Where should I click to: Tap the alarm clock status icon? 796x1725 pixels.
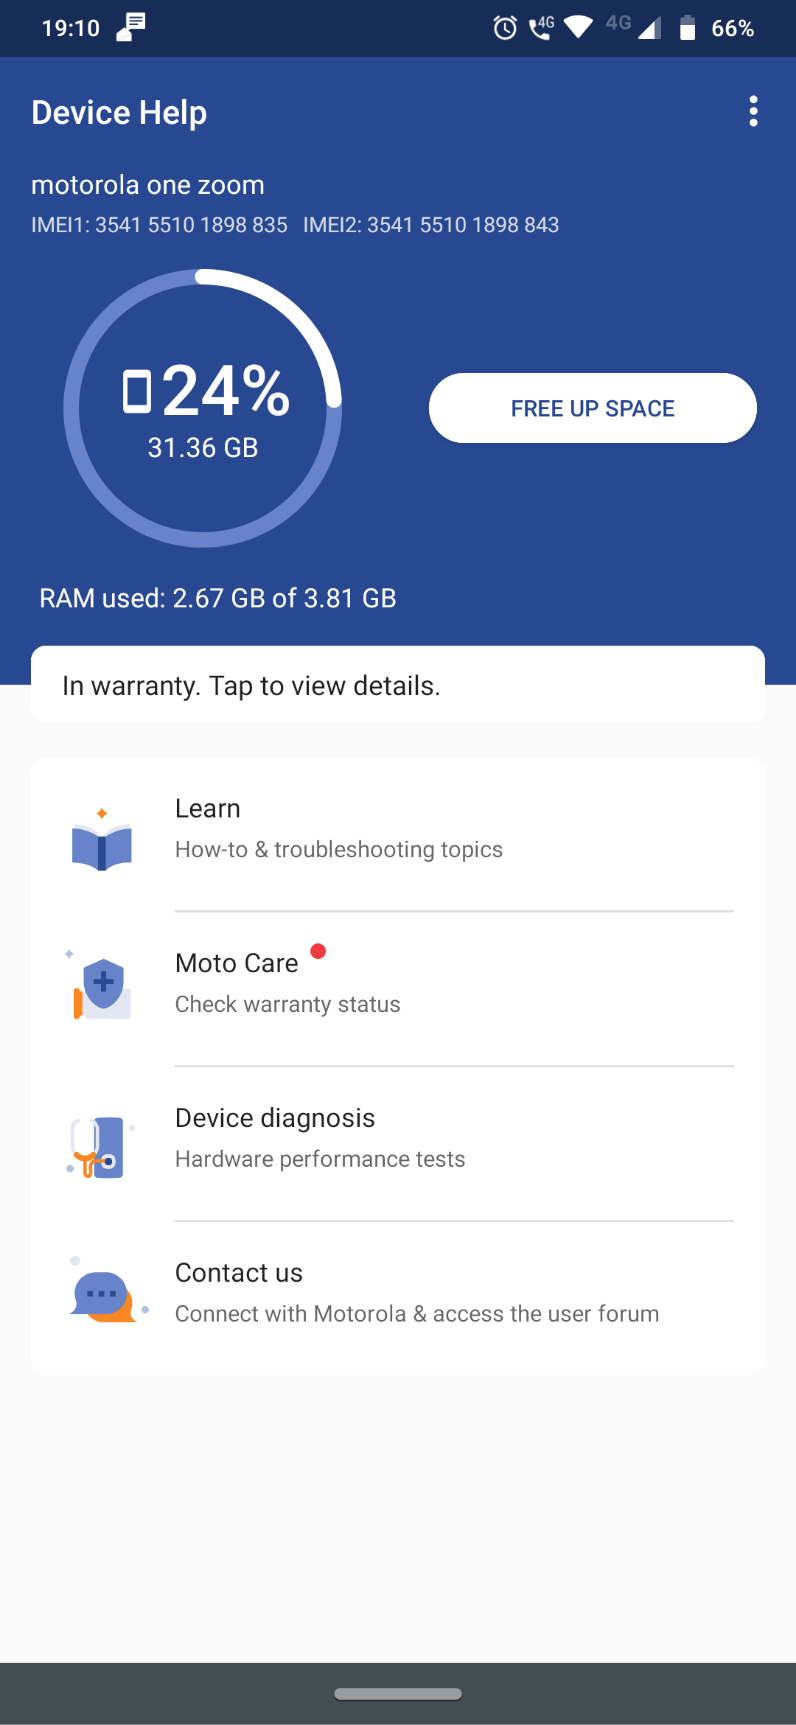pyautogui.click(x=505, y=28)
